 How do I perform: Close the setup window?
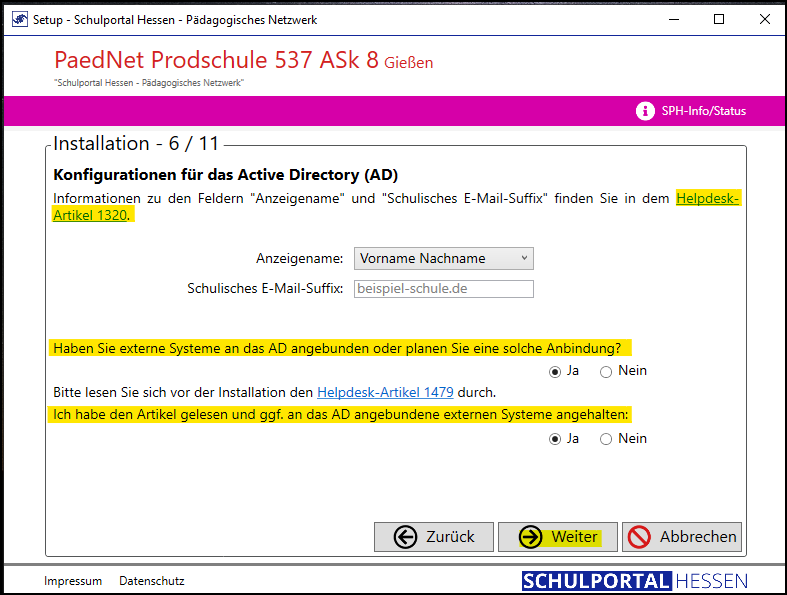764,20
